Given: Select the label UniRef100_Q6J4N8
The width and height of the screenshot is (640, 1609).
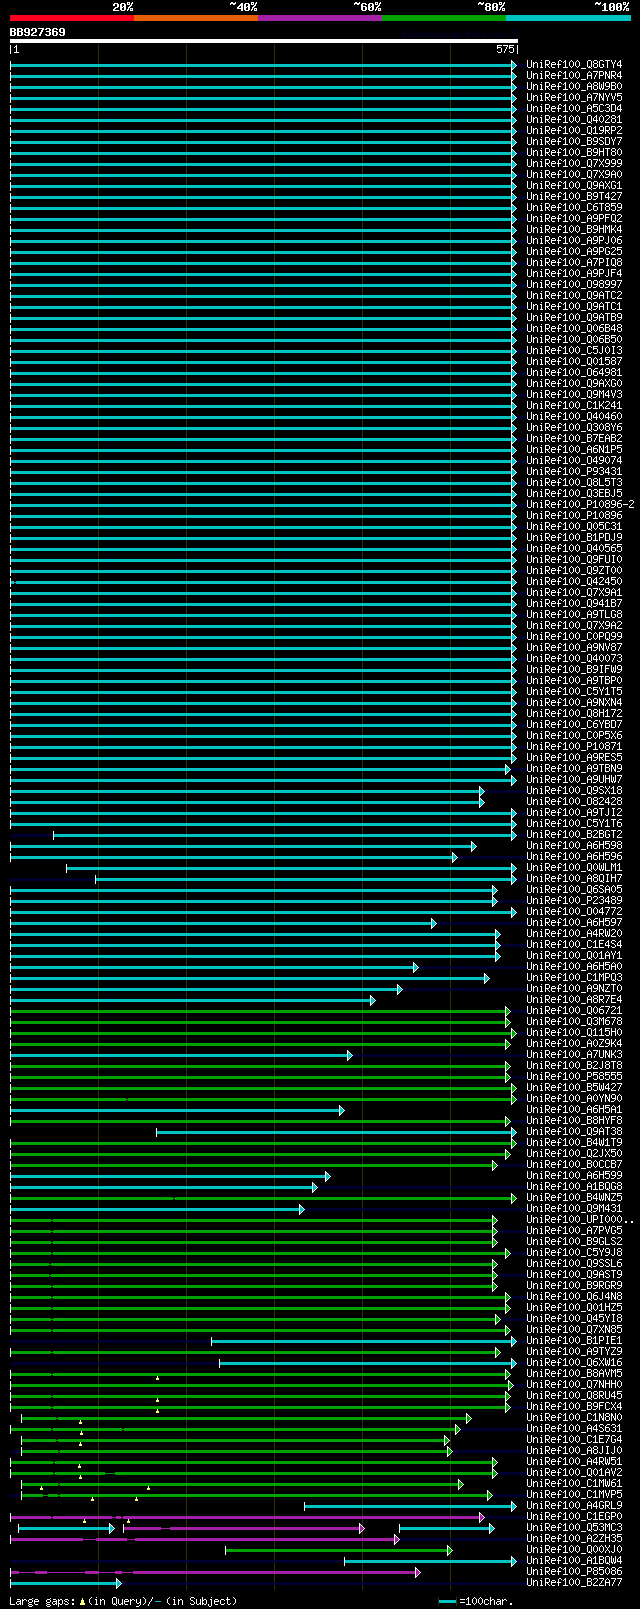Looking at the screenshot, I should tap(574, 1297).
